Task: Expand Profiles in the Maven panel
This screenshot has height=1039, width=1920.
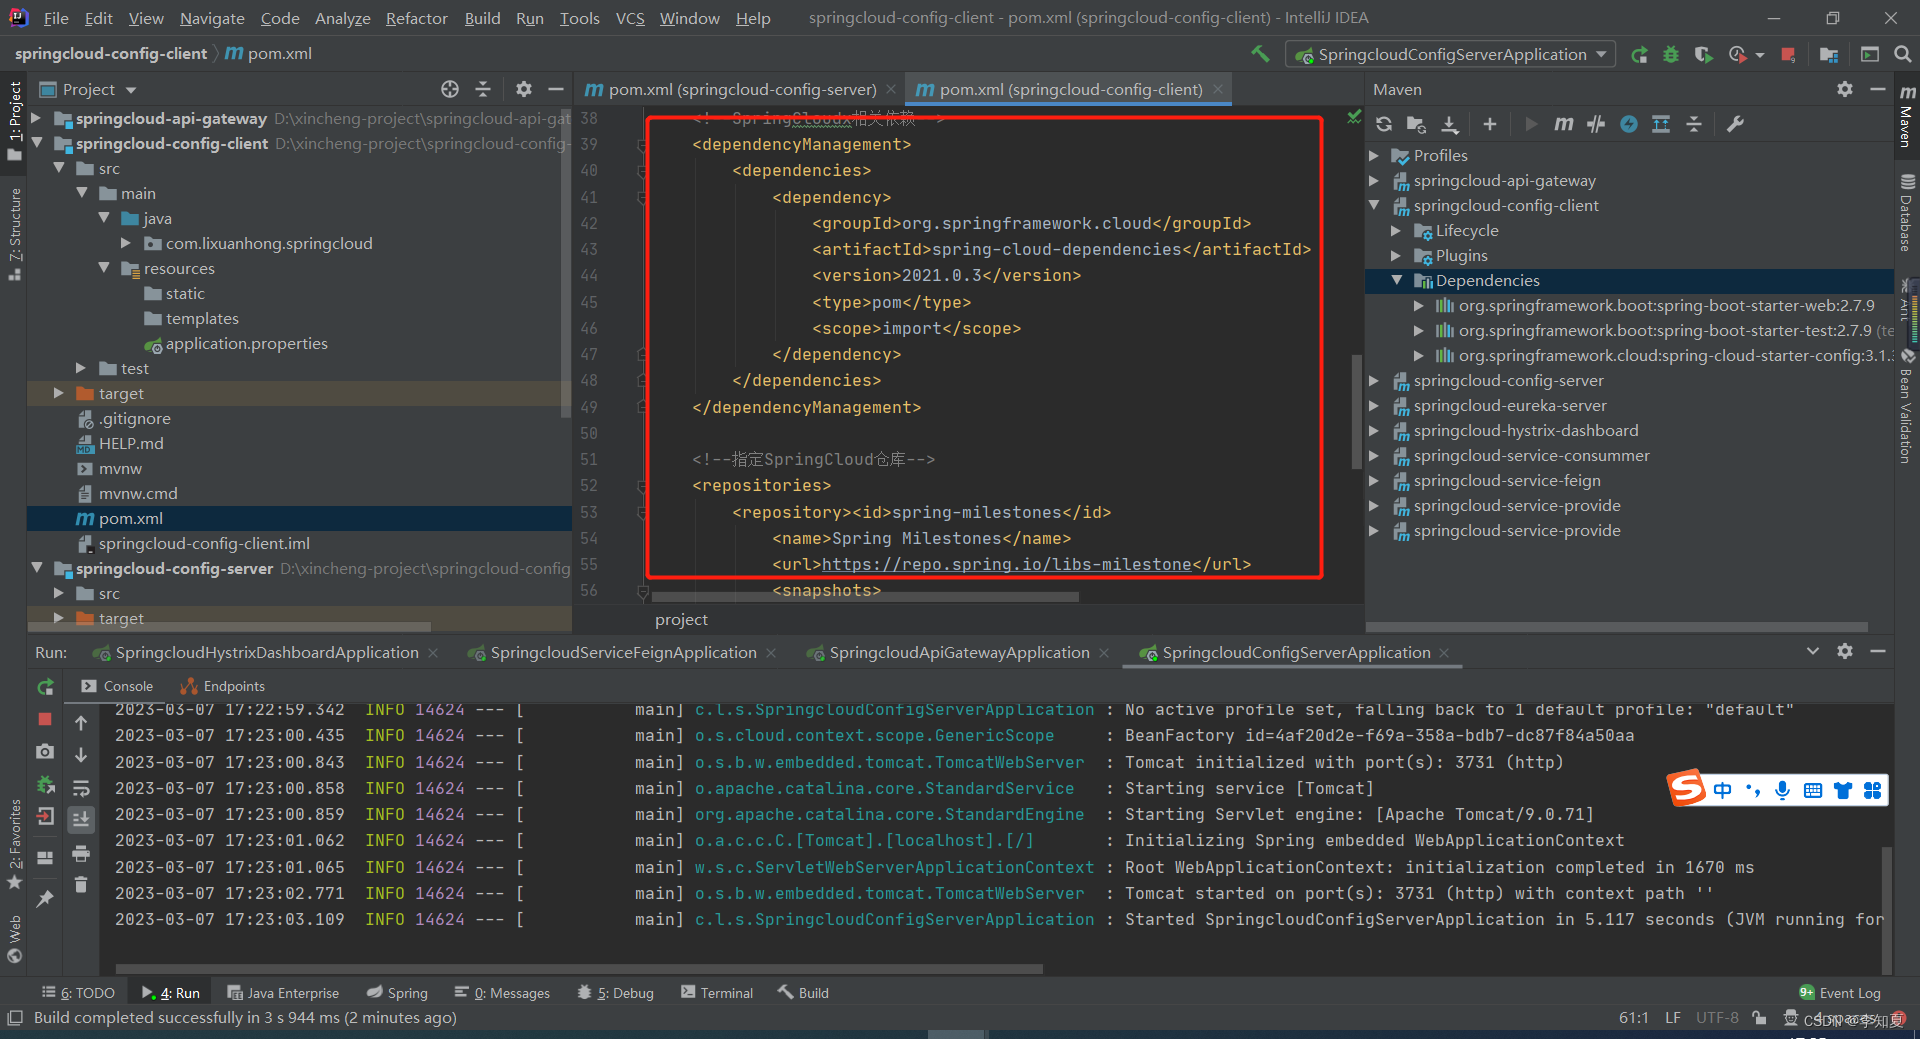Action: [x=1374, y=155]
